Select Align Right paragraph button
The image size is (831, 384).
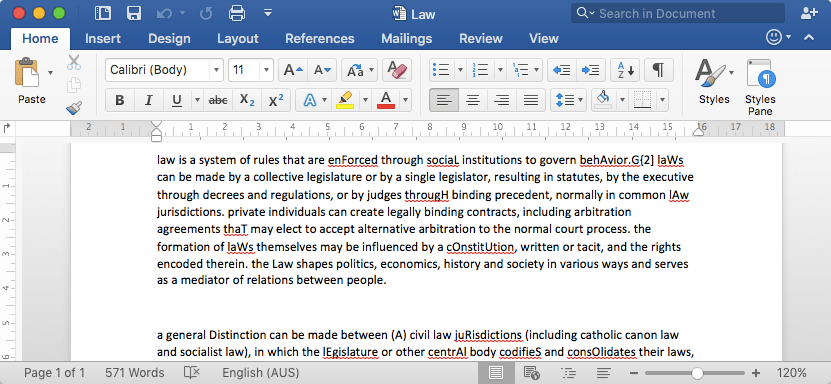[502, 100]
